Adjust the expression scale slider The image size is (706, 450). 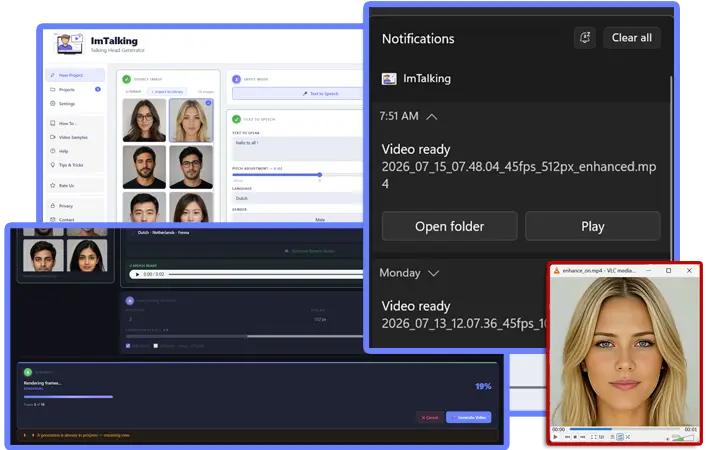coord(244,336)
